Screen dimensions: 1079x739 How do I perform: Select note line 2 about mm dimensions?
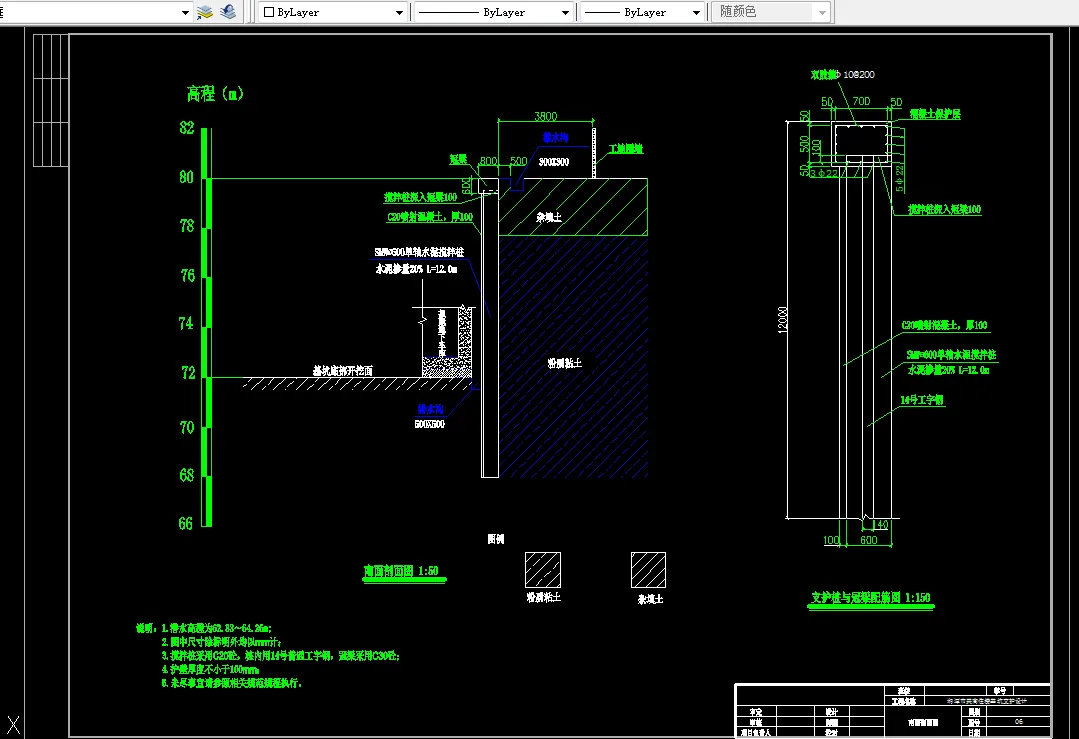(221, 642)
